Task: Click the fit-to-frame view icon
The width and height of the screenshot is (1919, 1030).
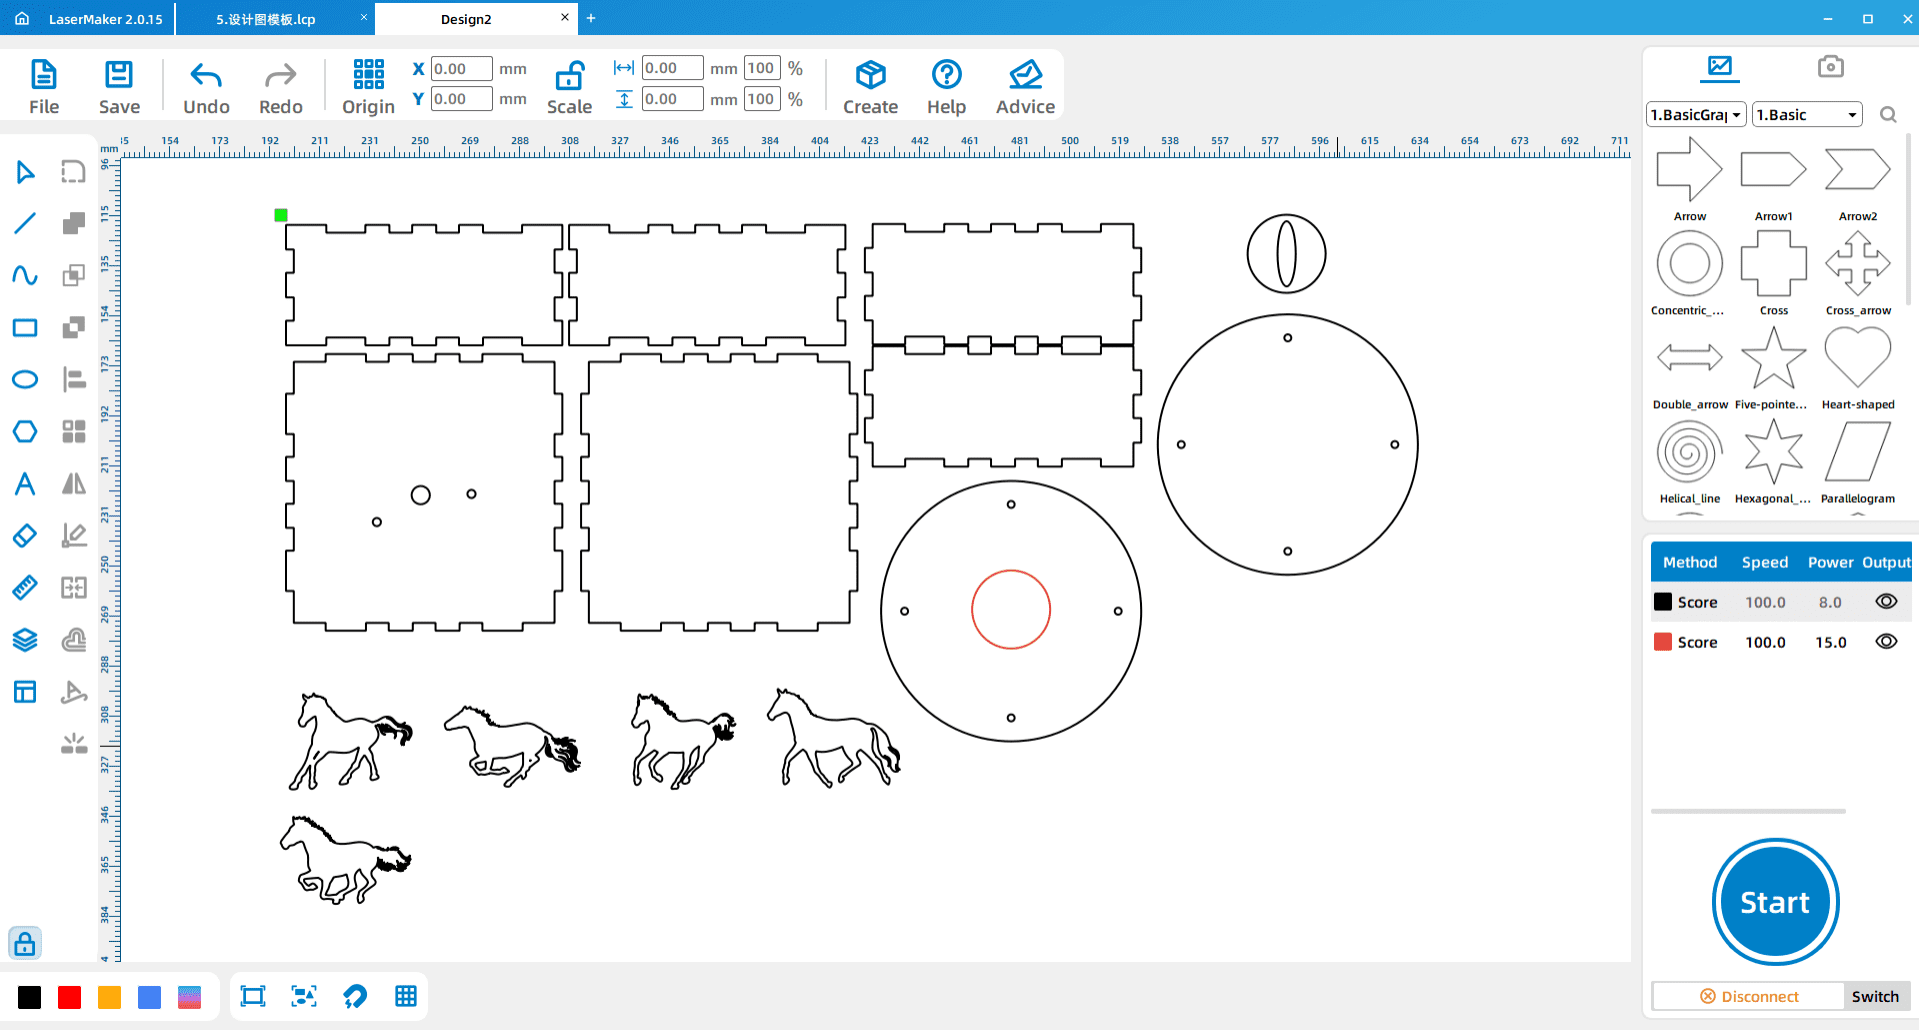Action: point(253,996)
